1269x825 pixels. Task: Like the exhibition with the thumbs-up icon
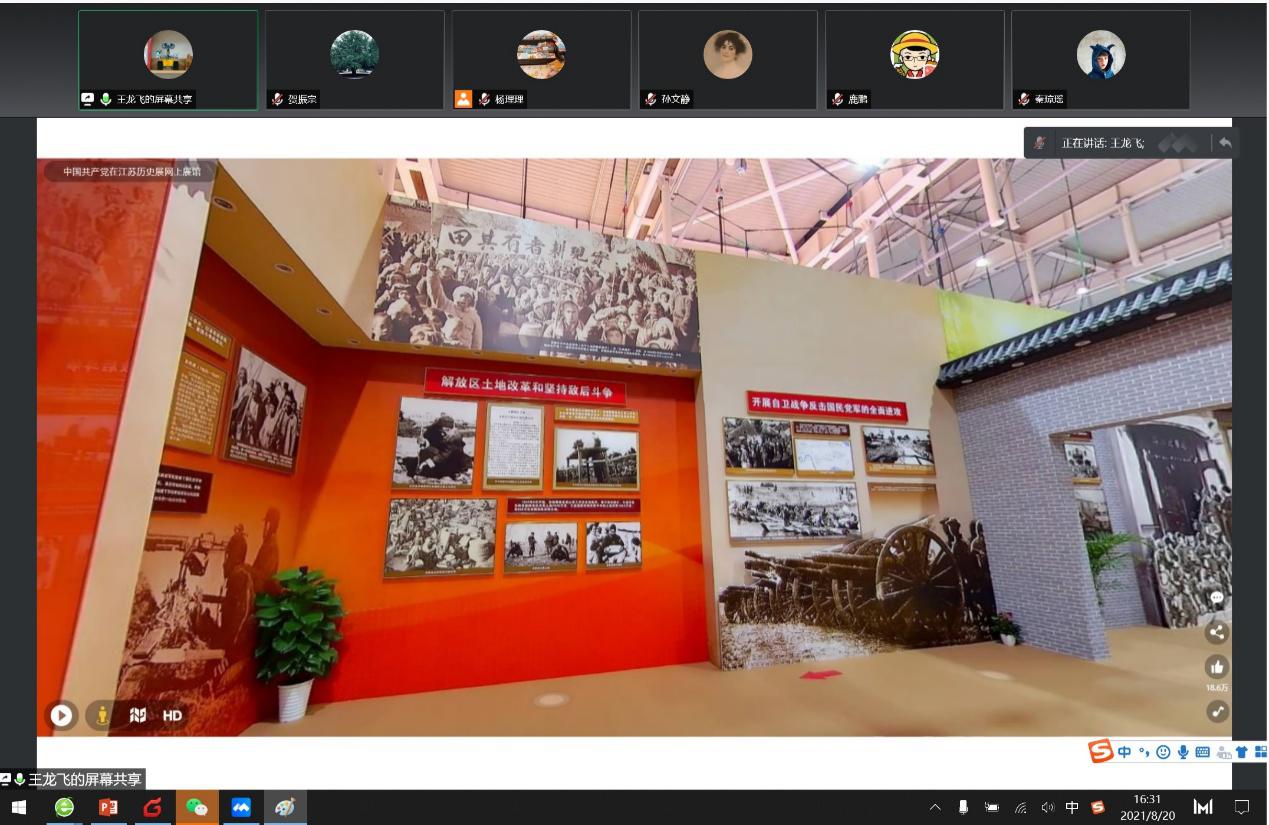(1217, 667)
